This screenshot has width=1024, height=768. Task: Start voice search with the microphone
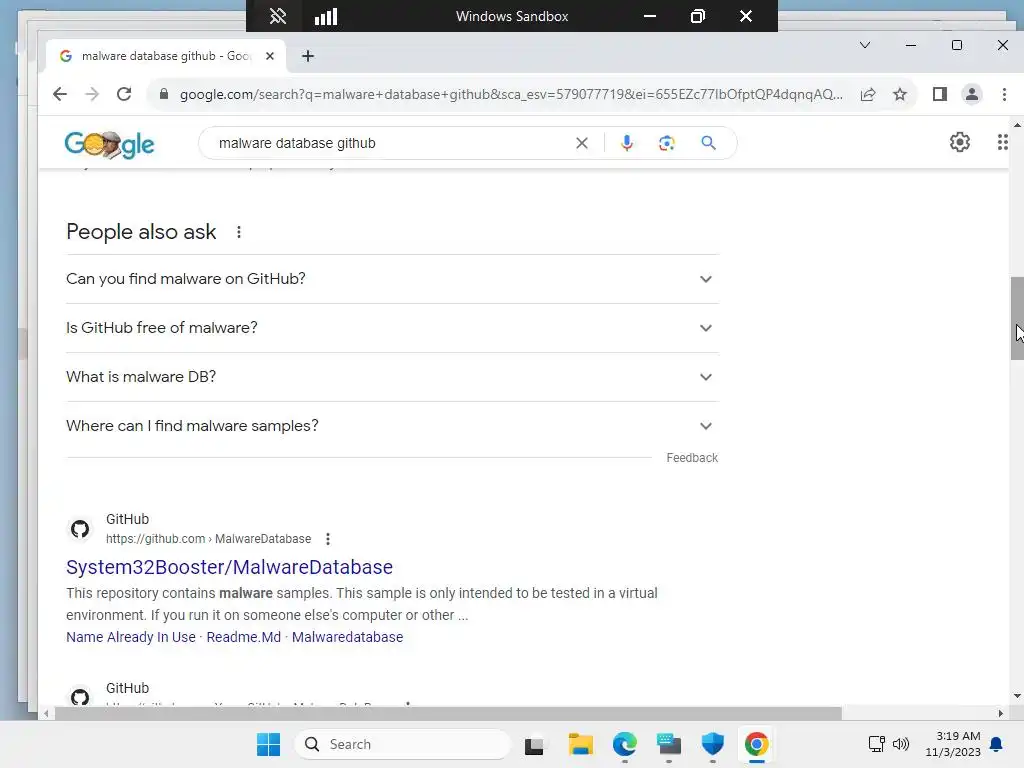(627, 143)
